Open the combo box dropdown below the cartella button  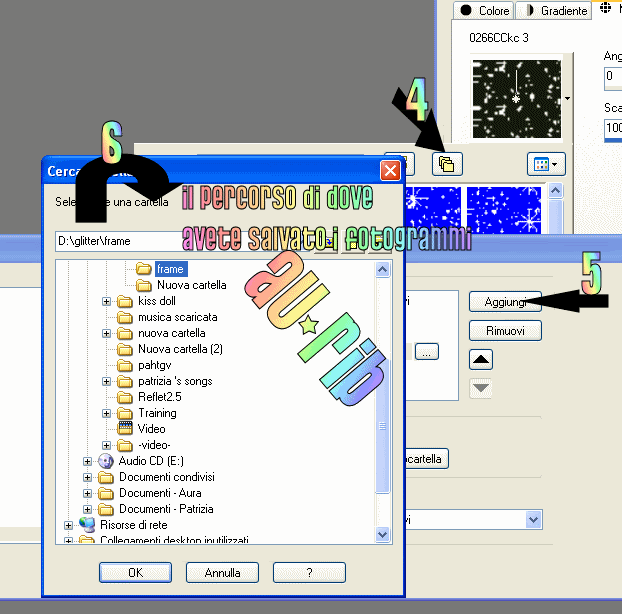pyautogui.click(x=533, y=519)
